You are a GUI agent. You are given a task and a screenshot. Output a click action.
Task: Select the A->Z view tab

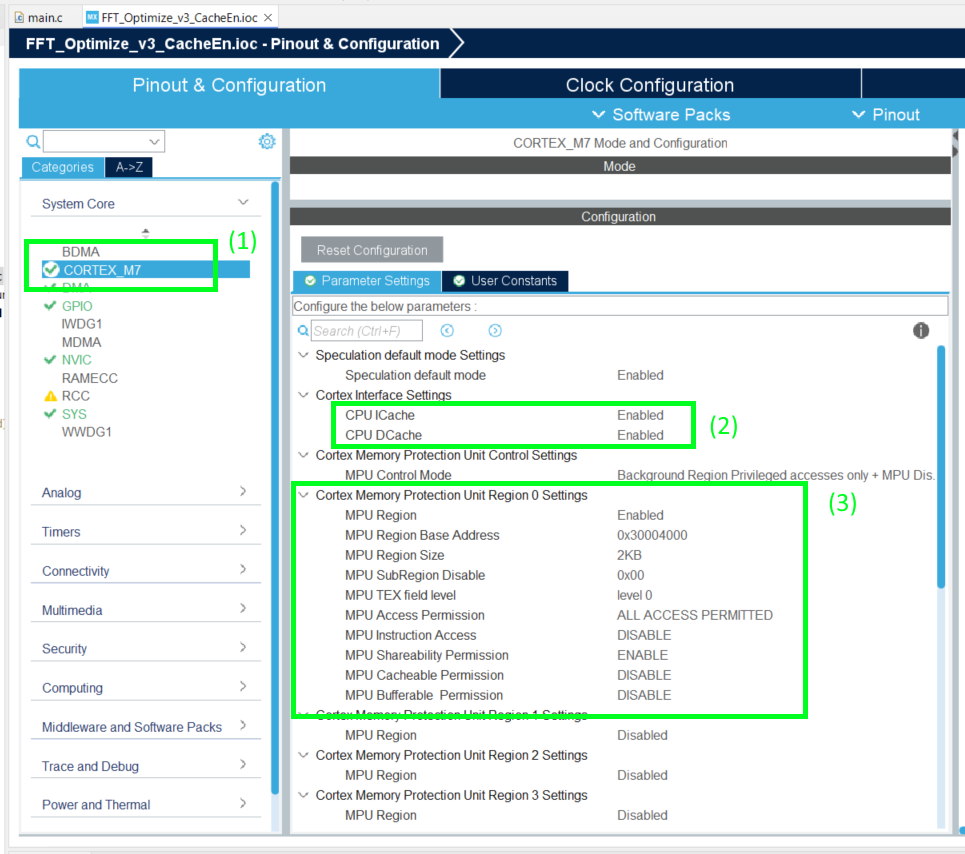(x=129, y=167)
